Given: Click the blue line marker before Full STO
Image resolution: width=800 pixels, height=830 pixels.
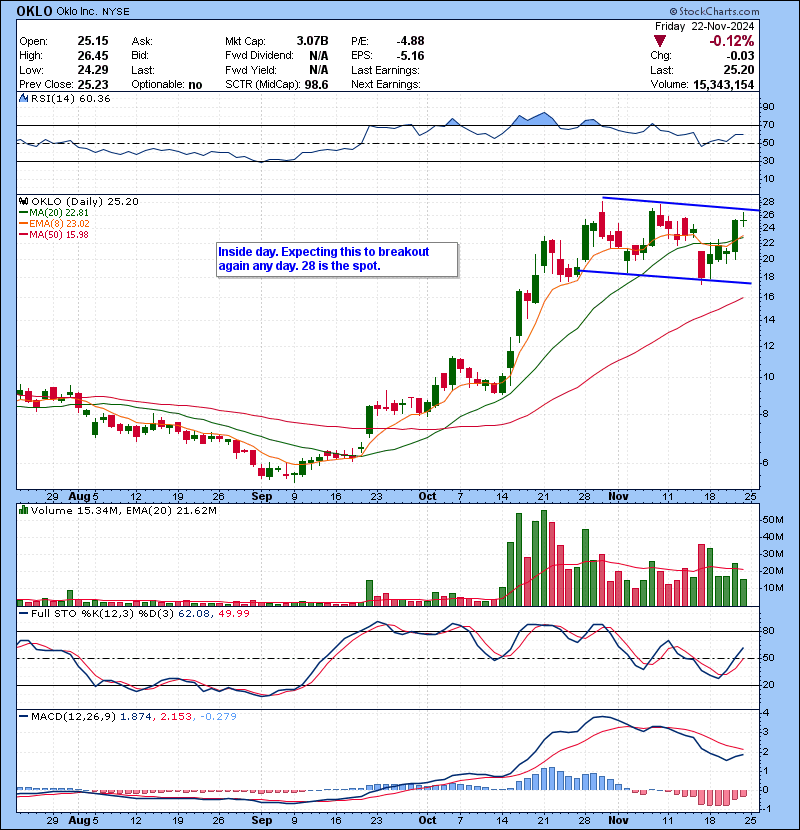Looking at the screenshot, I should (x=23, y=614).
